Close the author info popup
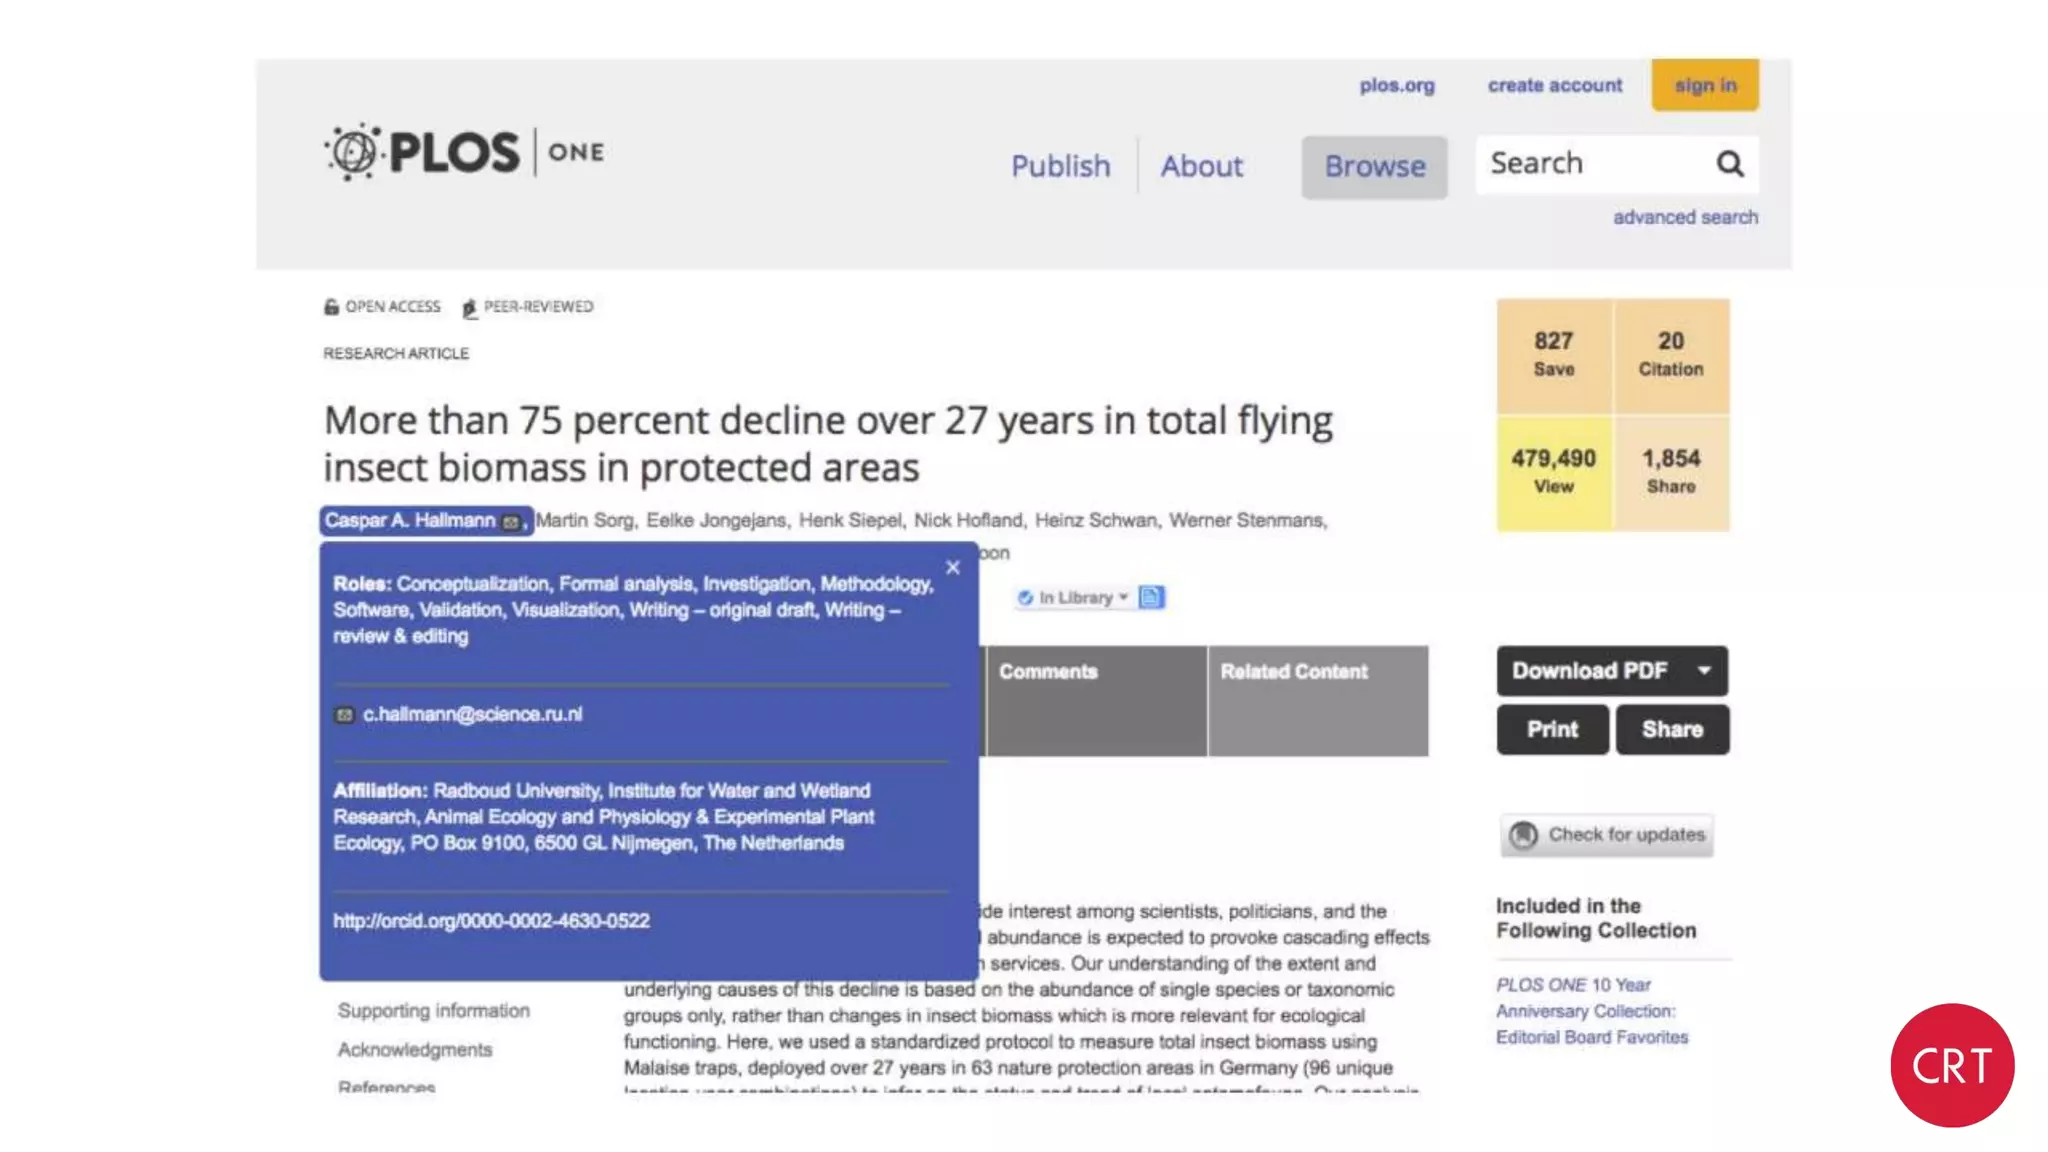Image resolution: width=2048 pixels, height=1152 pixels. pyautogui.click(x=953, y=568)
